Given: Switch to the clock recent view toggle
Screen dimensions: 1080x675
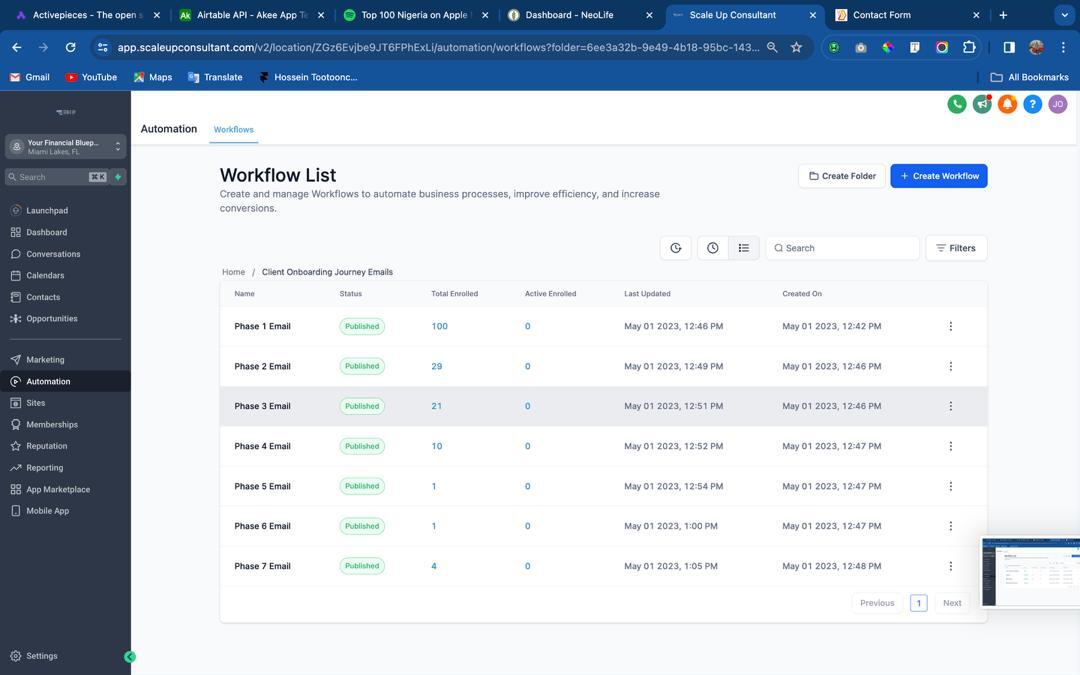Looking at the screenshot, I should pyautogui.click(x=712, y=248).
